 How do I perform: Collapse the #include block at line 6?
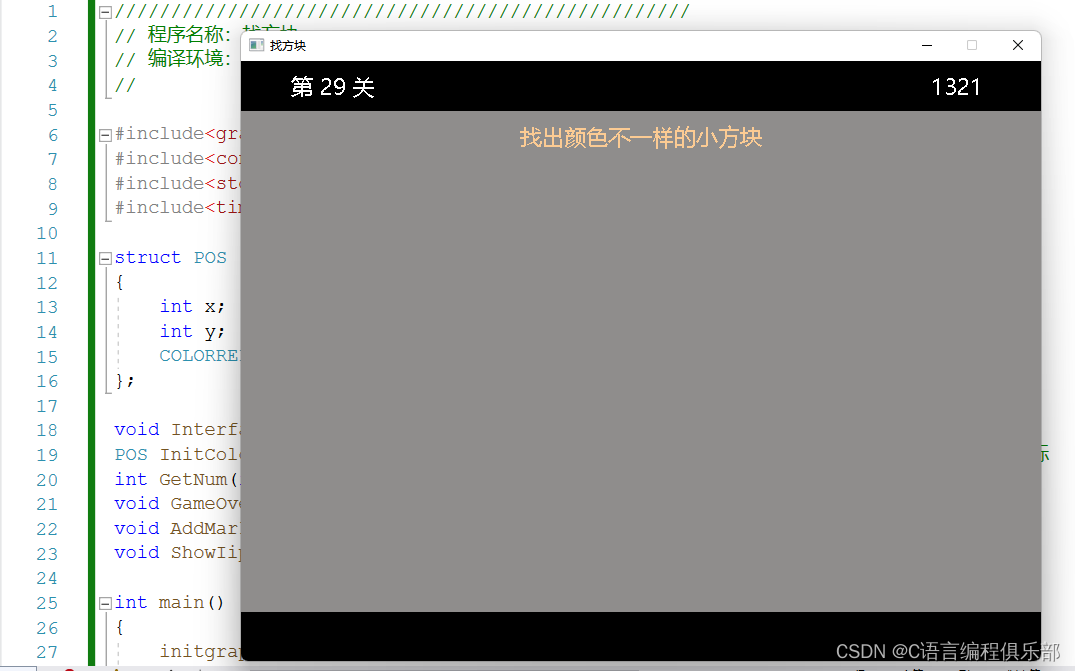[x=105, y=135]
